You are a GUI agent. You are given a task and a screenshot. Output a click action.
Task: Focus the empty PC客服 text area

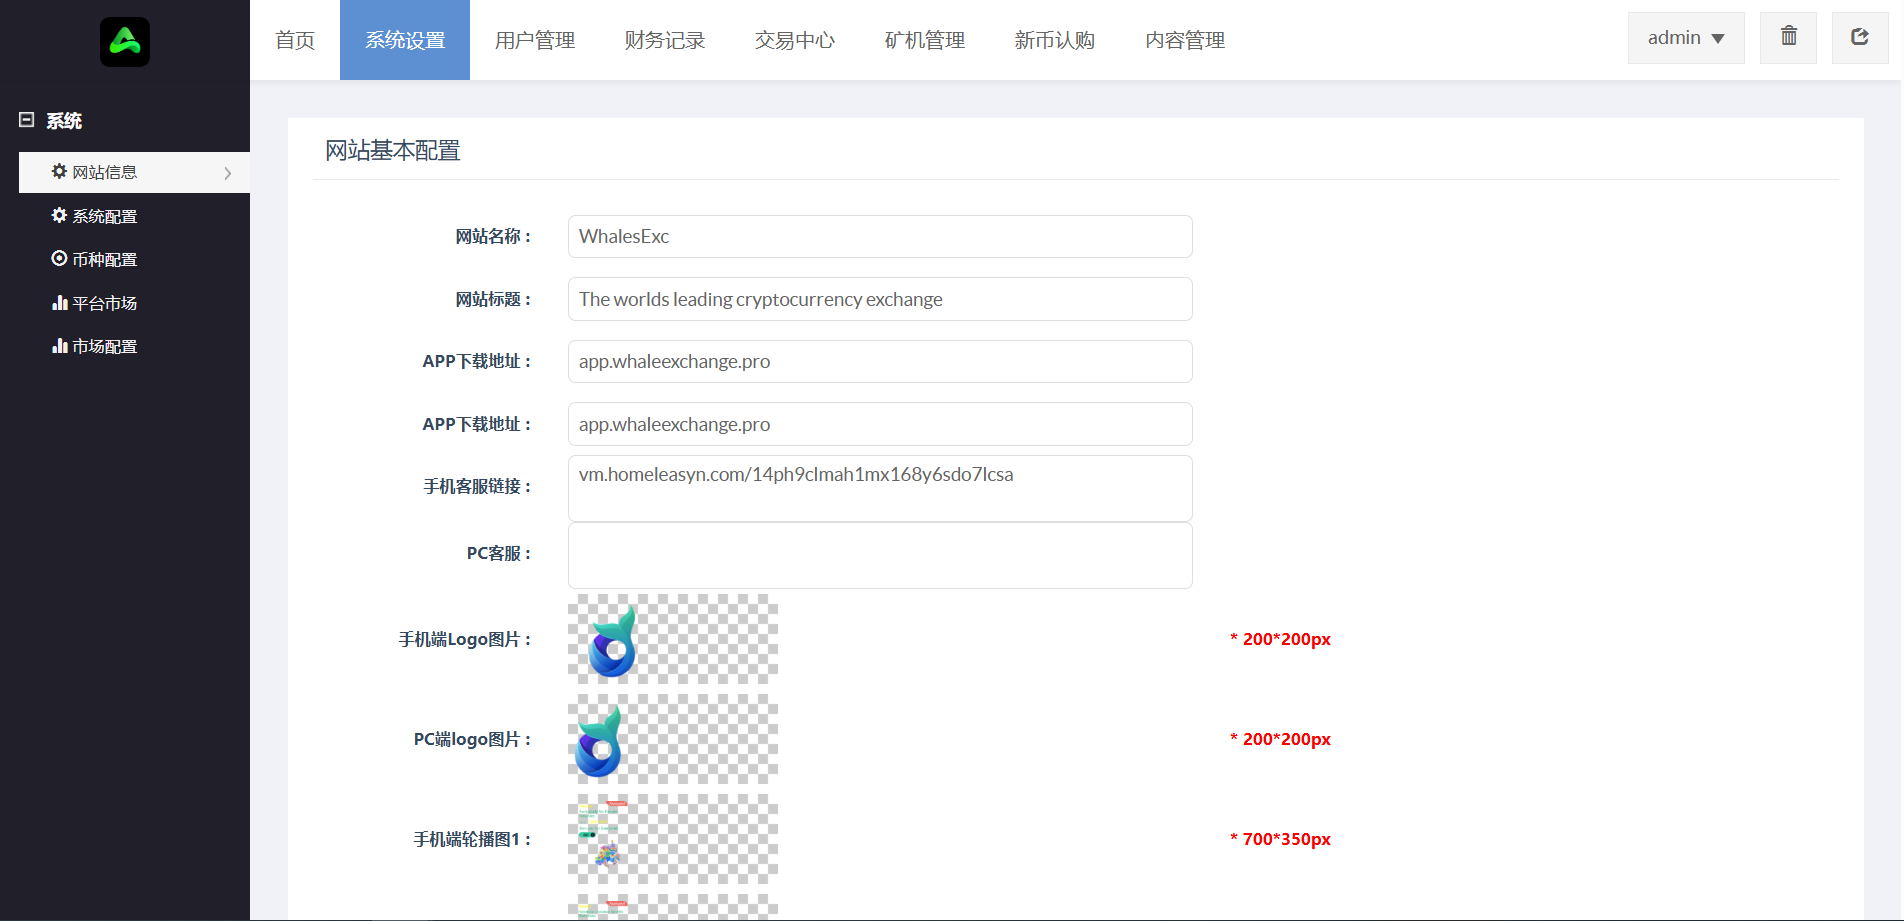click(x=880, y=555)
